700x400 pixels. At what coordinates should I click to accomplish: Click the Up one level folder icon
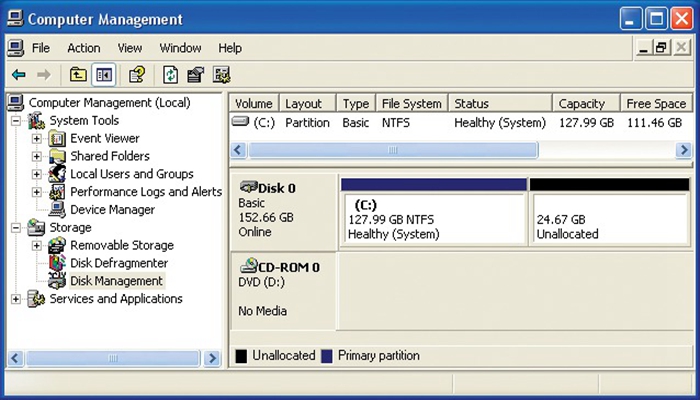[x=78, y=75]
